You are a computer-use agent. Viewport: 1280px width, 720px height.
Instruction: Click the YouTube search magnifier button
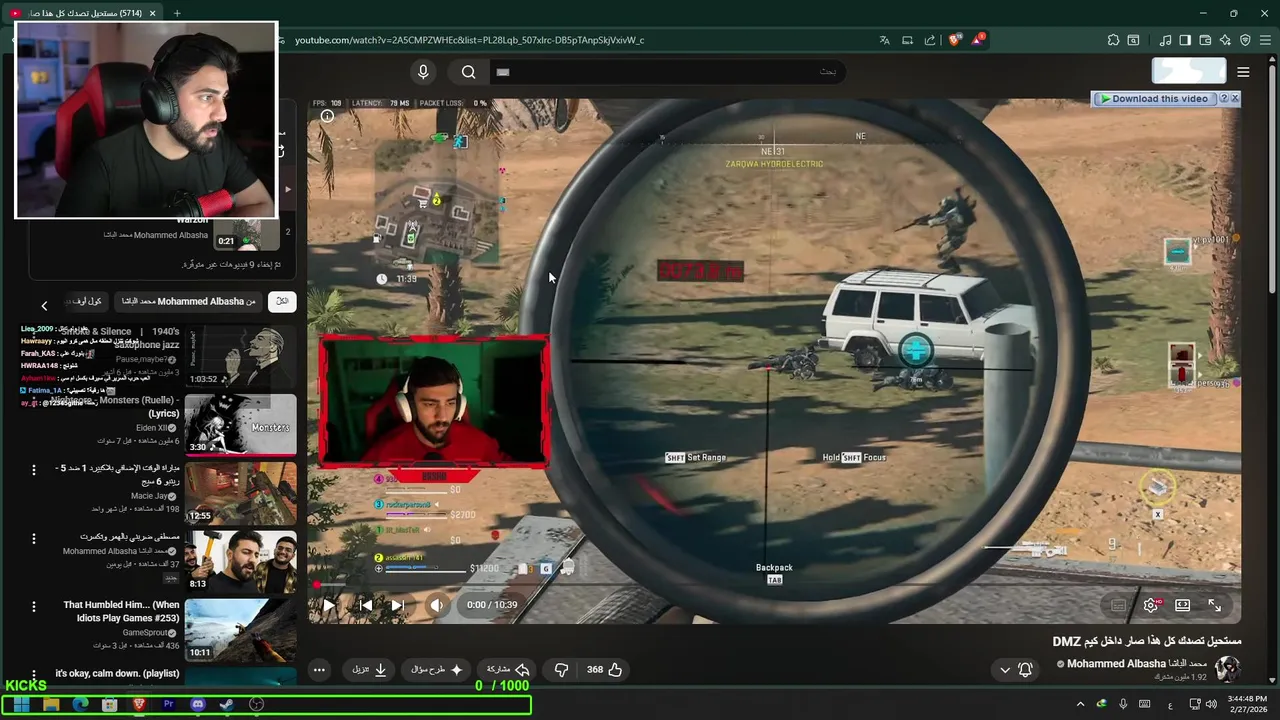468,72
